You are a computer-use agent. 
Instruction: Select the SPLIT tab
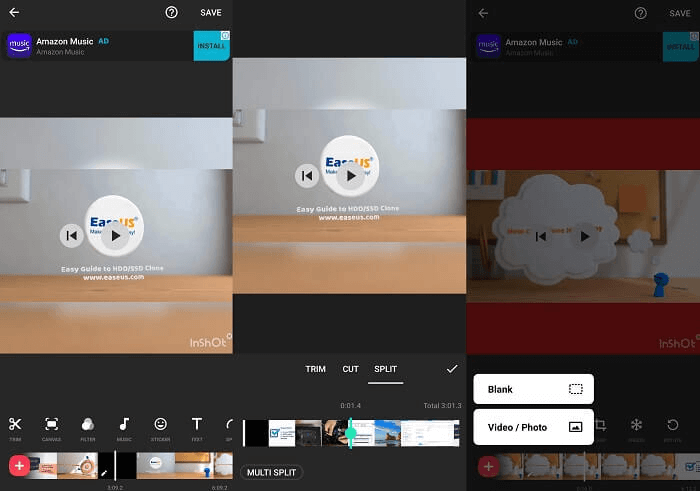point(385,369)
